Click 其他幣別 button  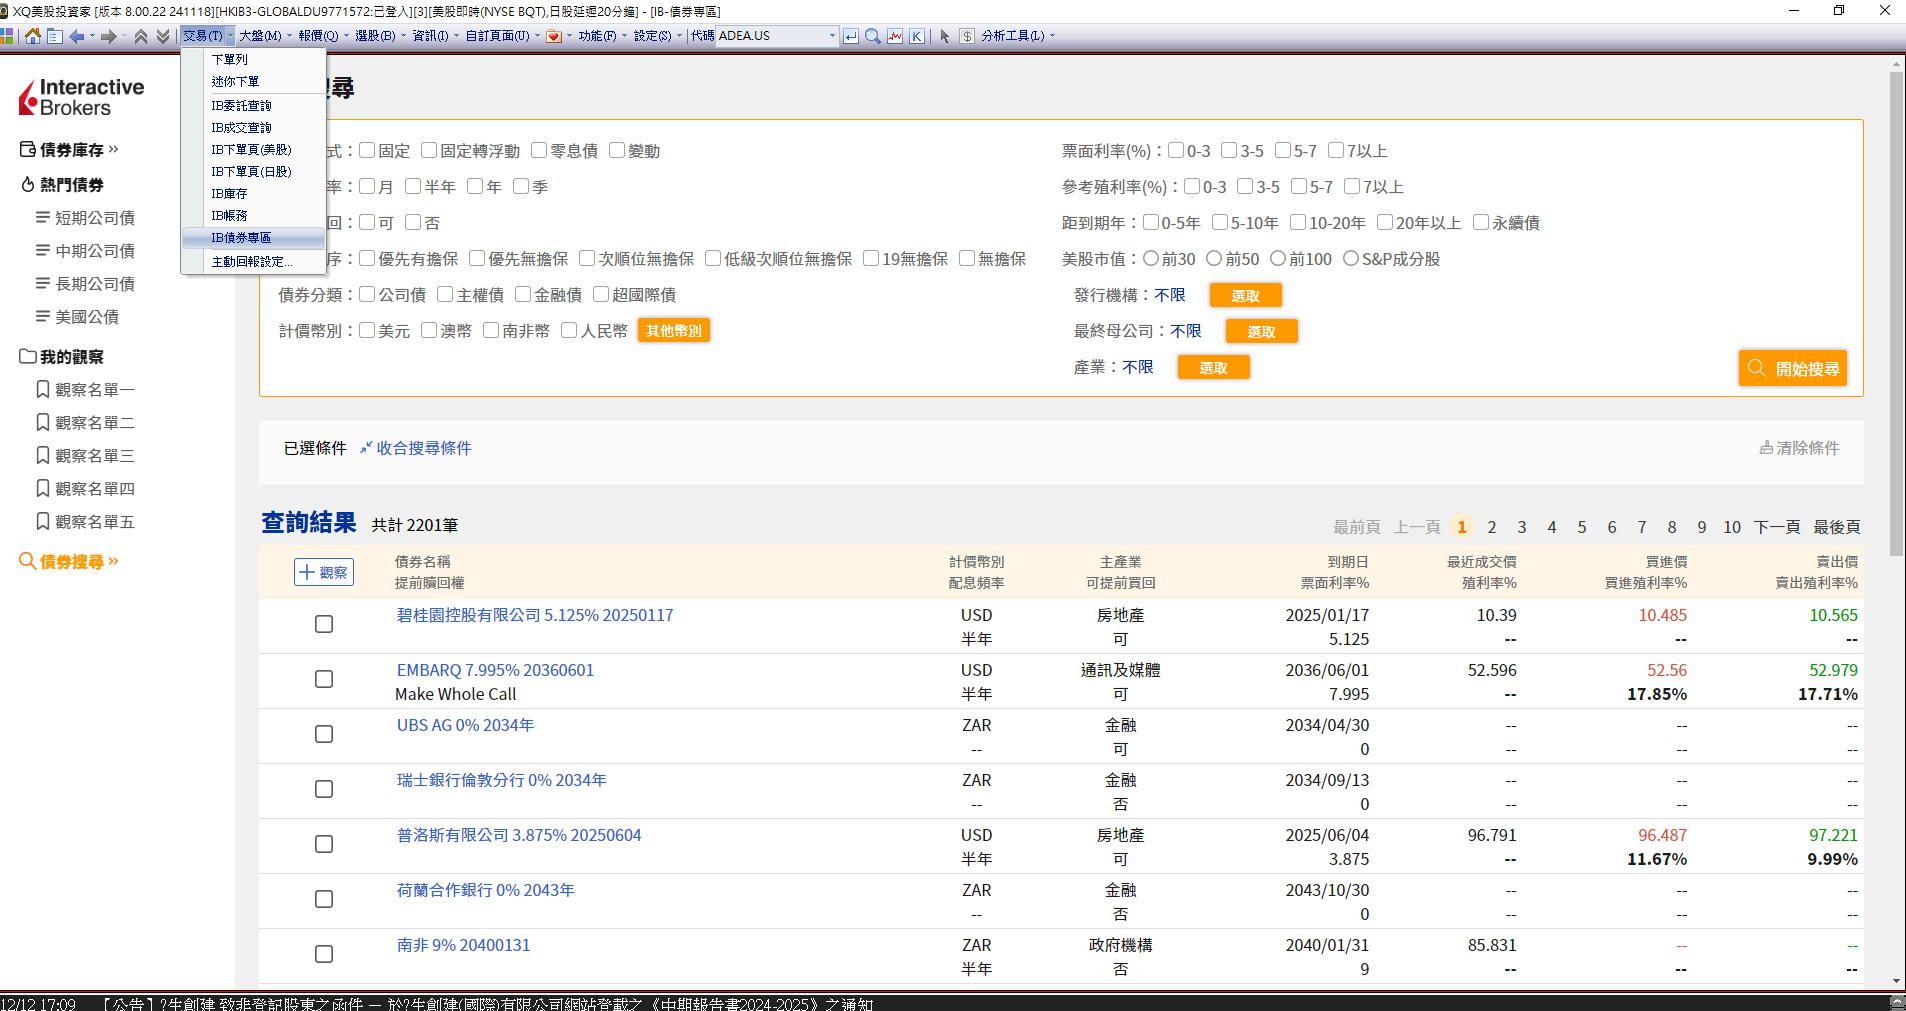pyautogui.click(x=674, y=330)
